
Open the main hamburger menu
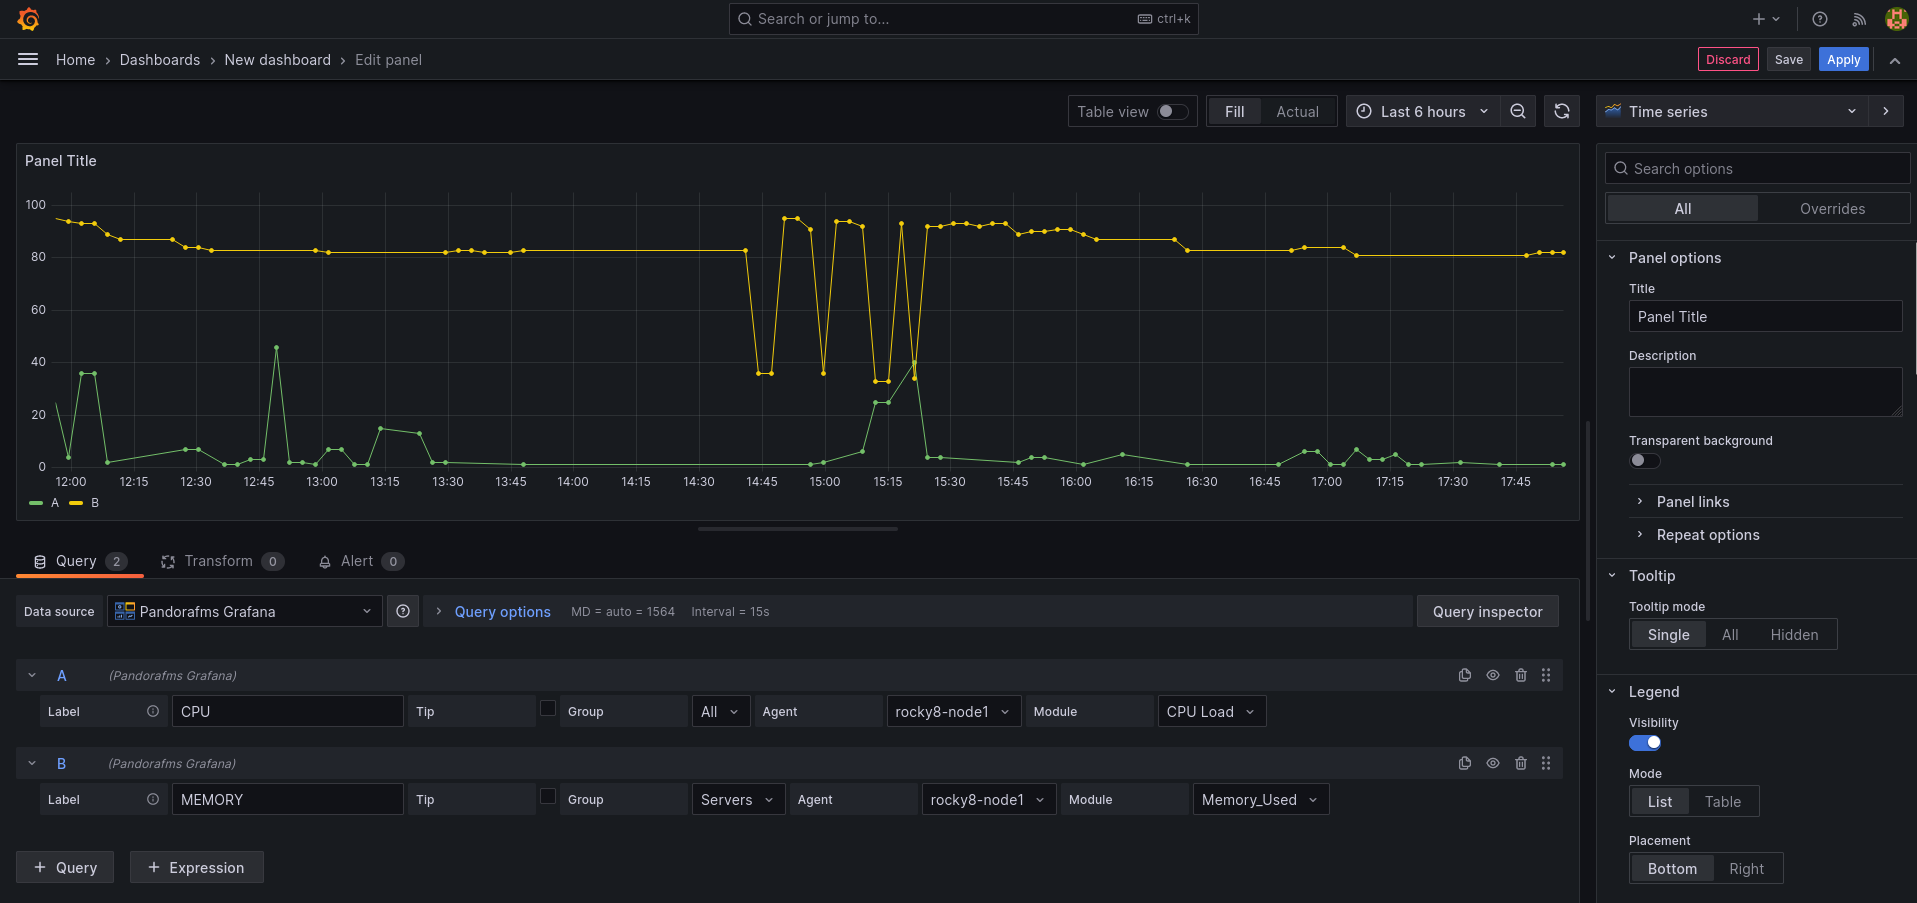[28, 59]
